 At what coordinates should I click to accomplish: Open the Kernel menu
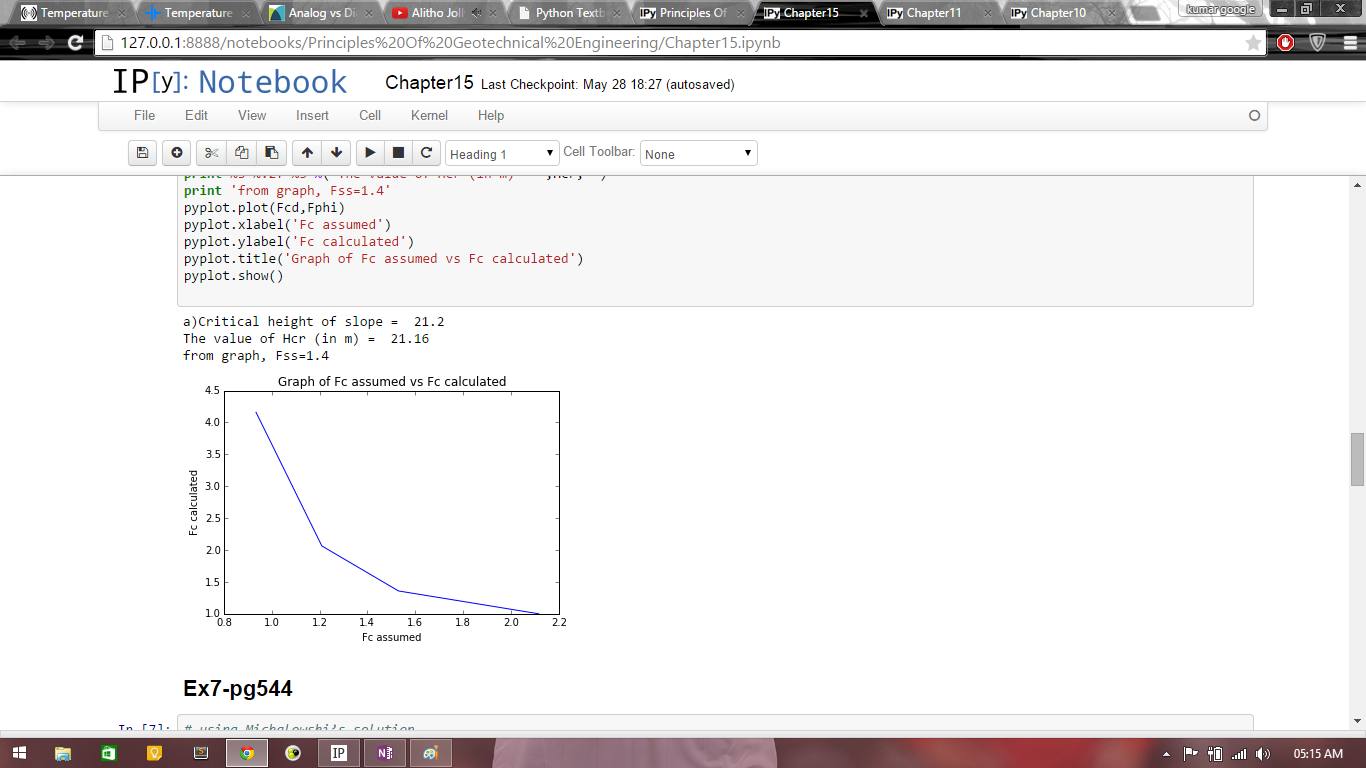pos(429,116)
